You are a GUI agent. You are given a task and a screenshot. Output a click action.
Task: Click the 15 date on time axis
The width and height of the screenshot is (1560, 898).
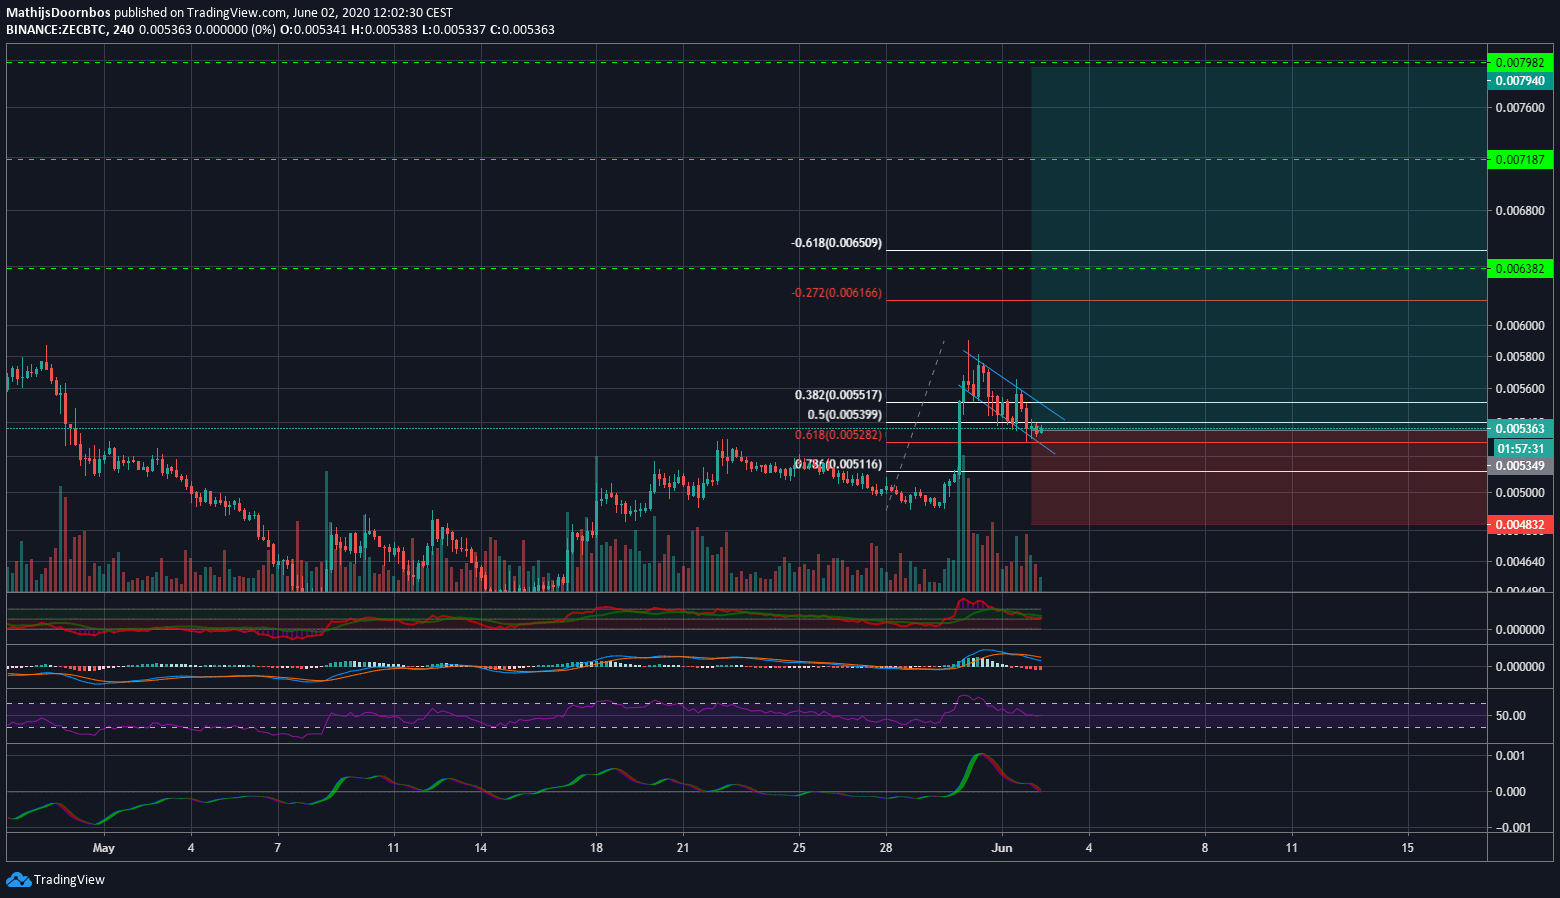coord(1408,848)
